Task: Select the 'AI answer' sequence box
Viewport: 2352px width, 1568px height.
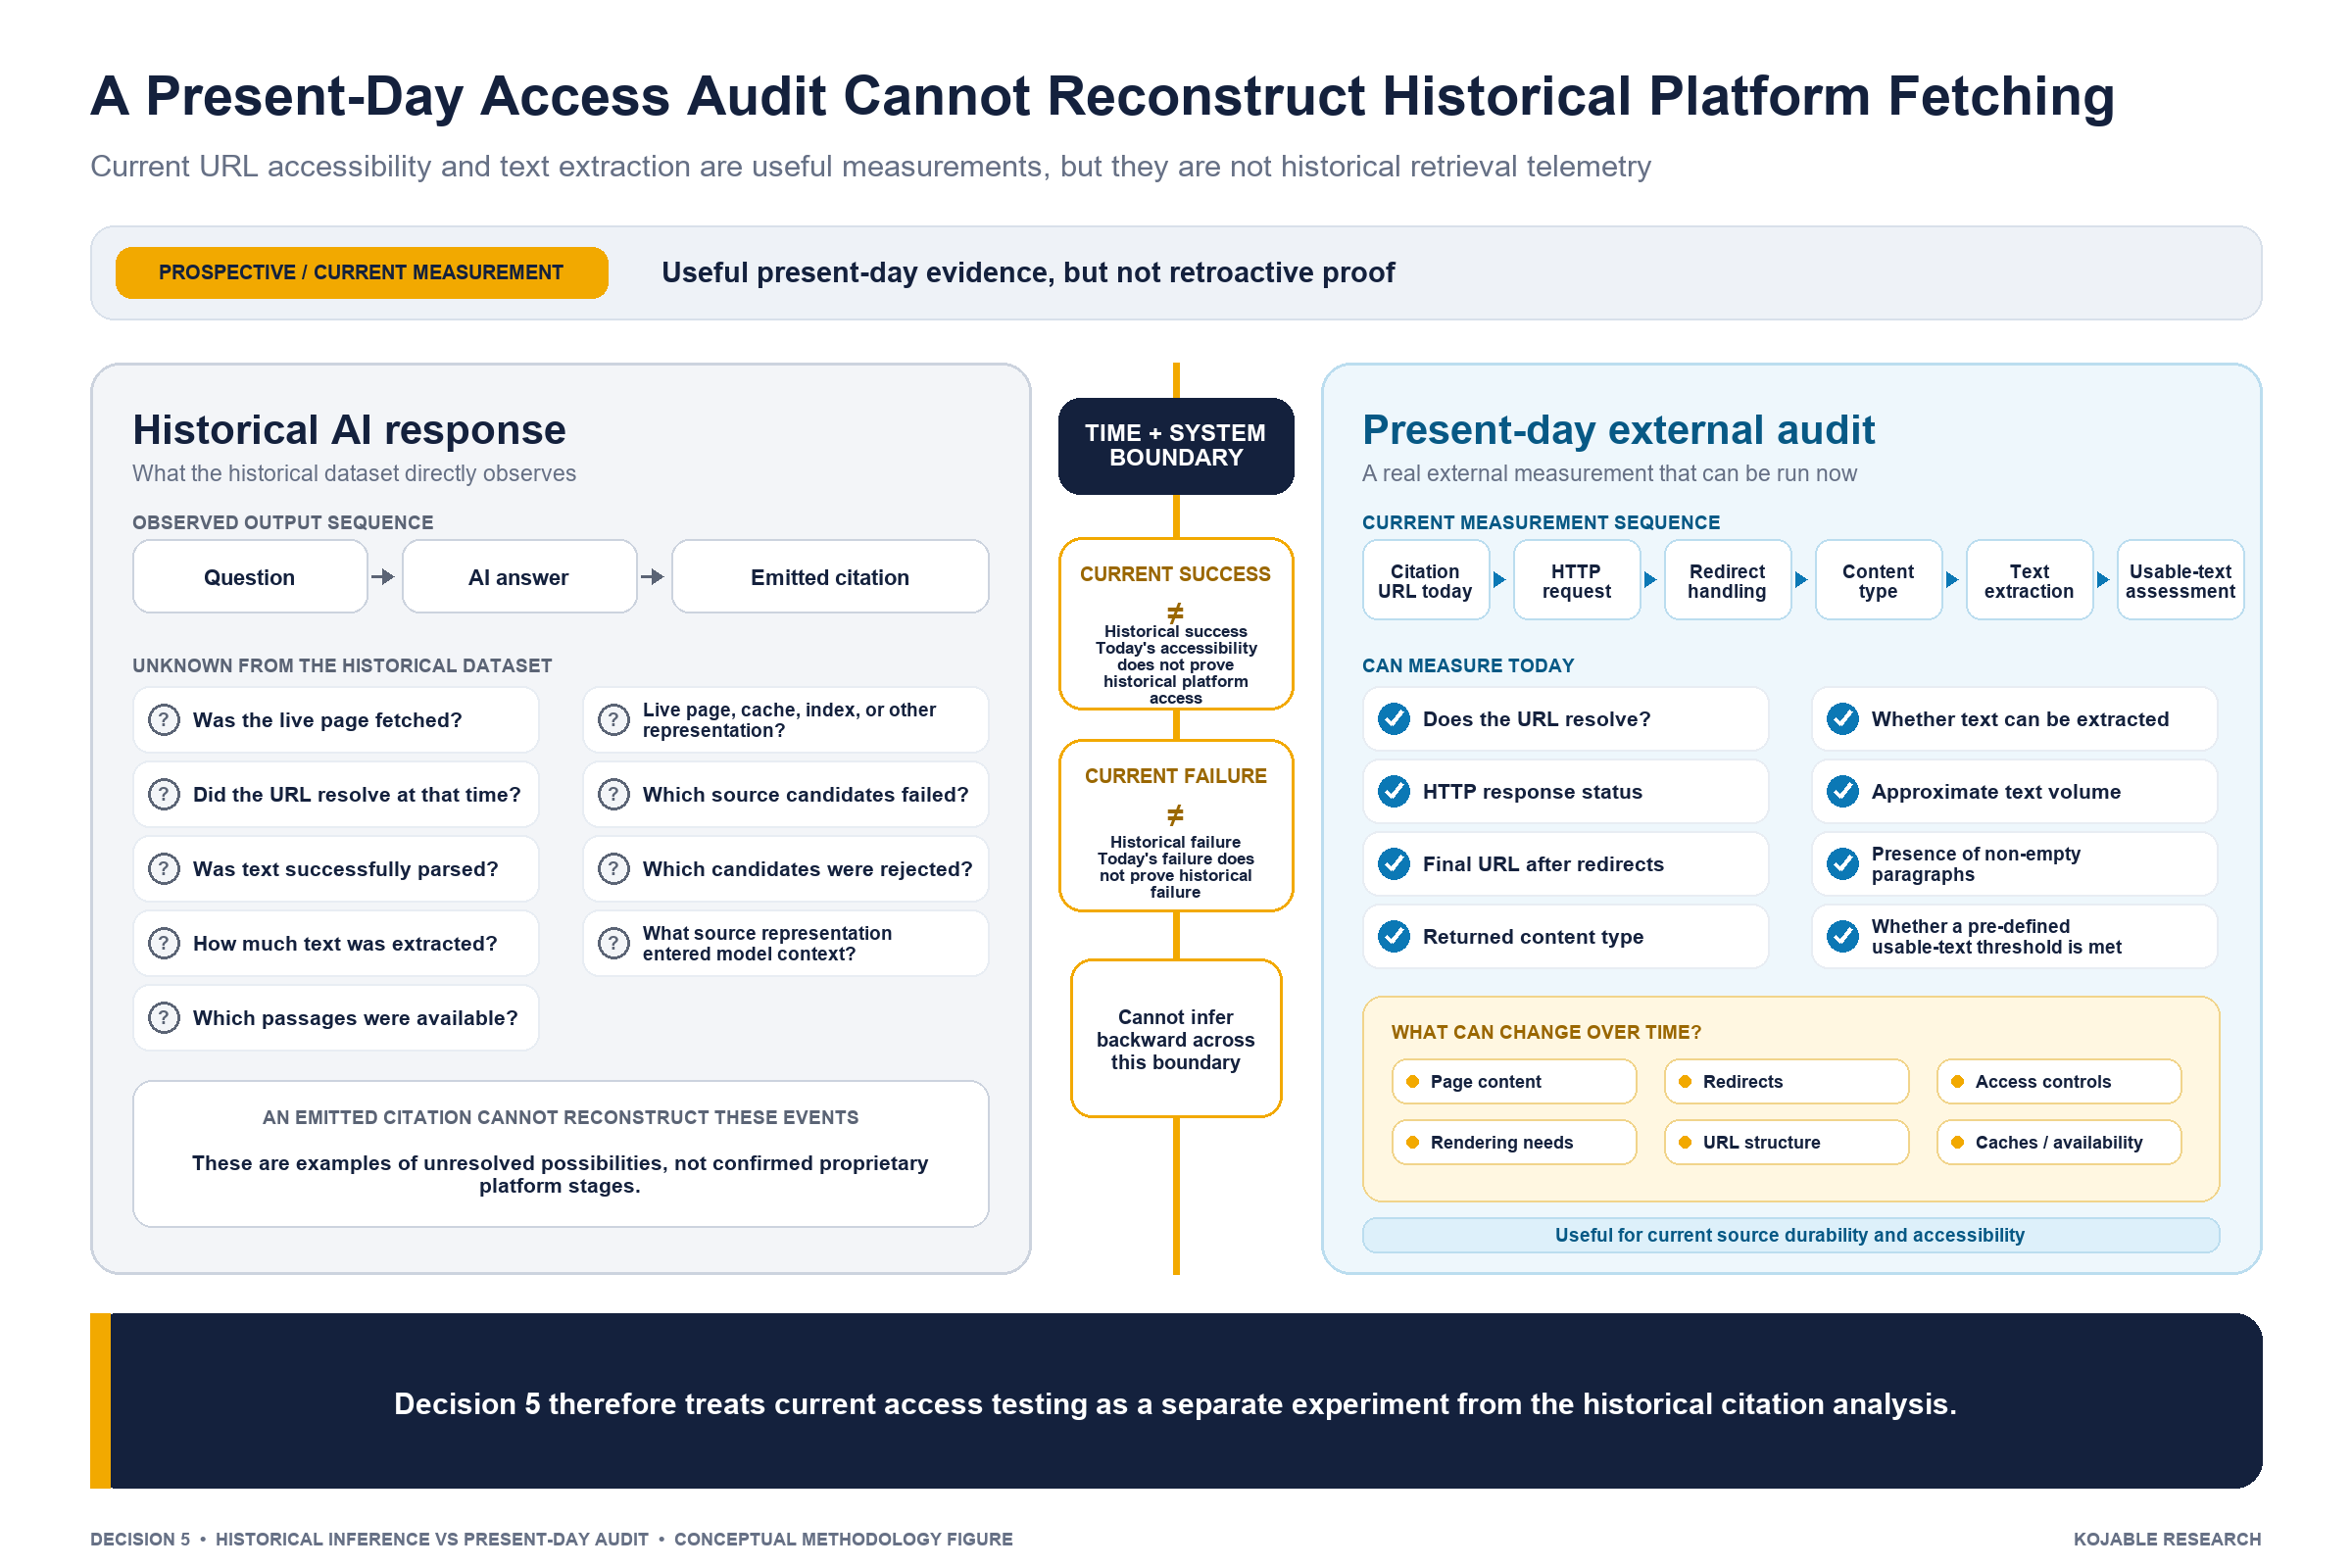Action: (x=519, y=577)
